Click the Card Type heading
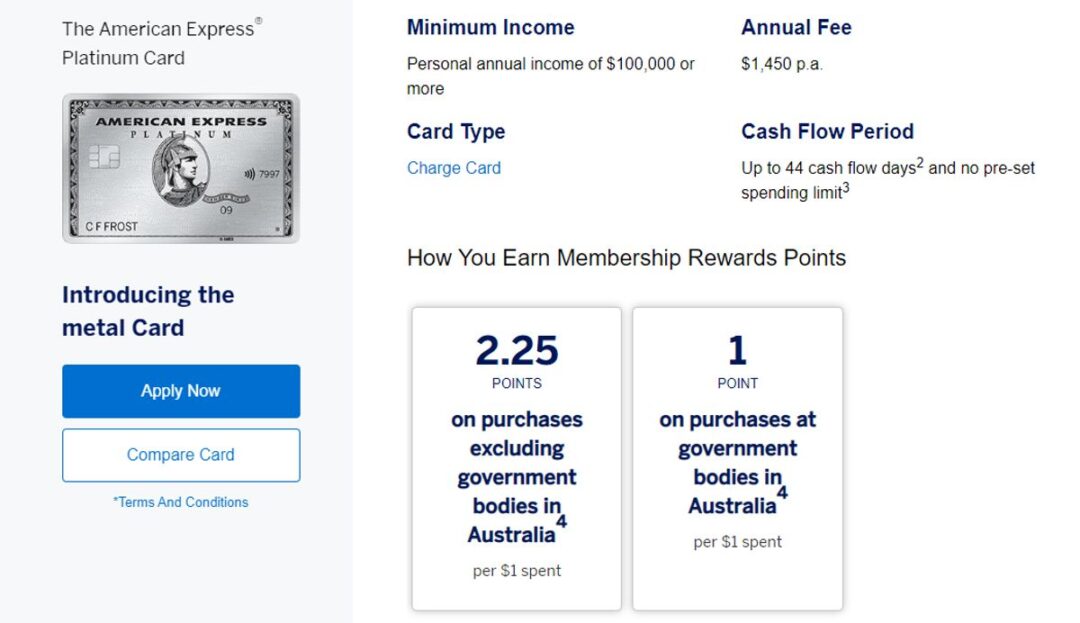Image resolution: width=1080 pixels, height=623 pixels. 456,131
